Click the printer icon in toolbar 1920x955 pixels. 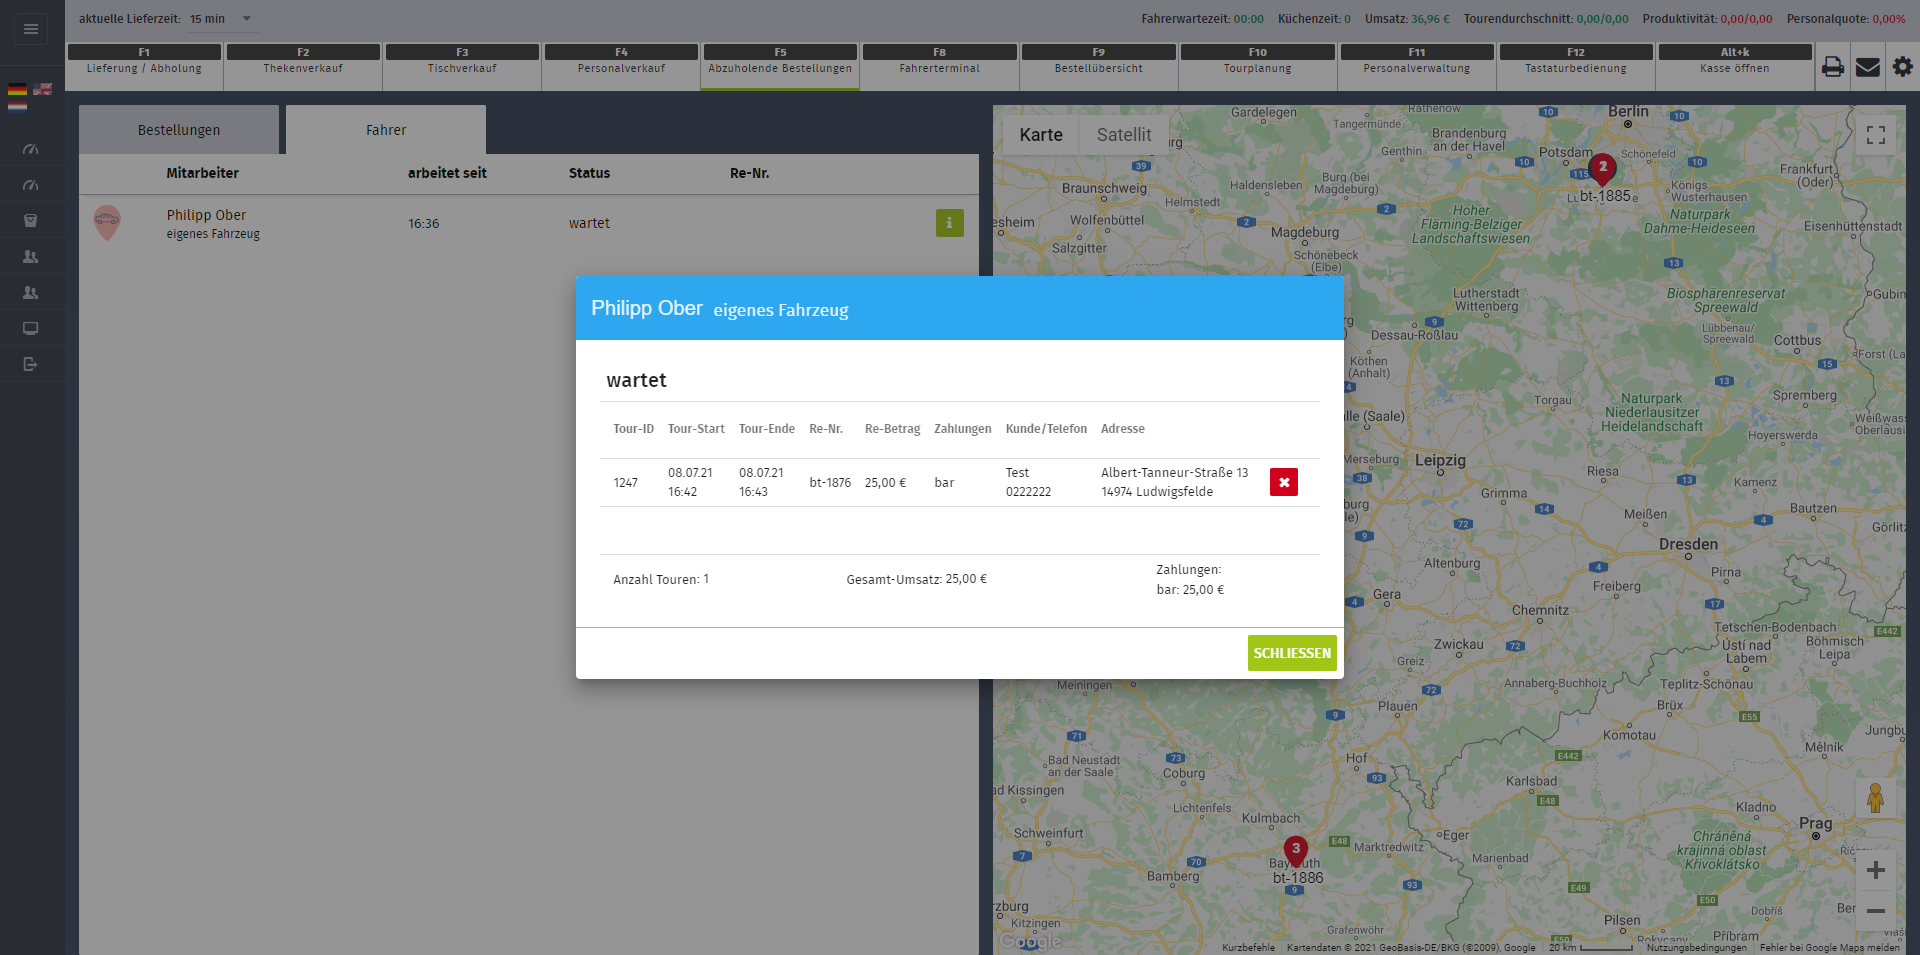click(1832, 67)
